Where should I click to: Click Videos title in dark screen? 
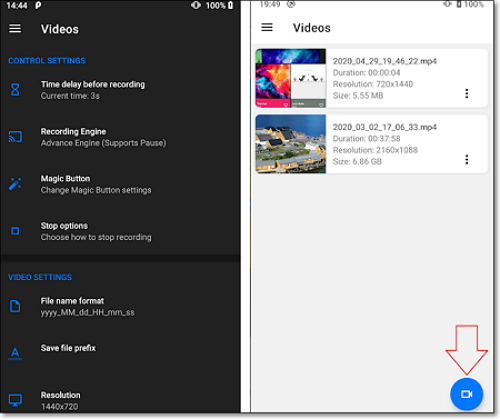[x=60, y=29]
